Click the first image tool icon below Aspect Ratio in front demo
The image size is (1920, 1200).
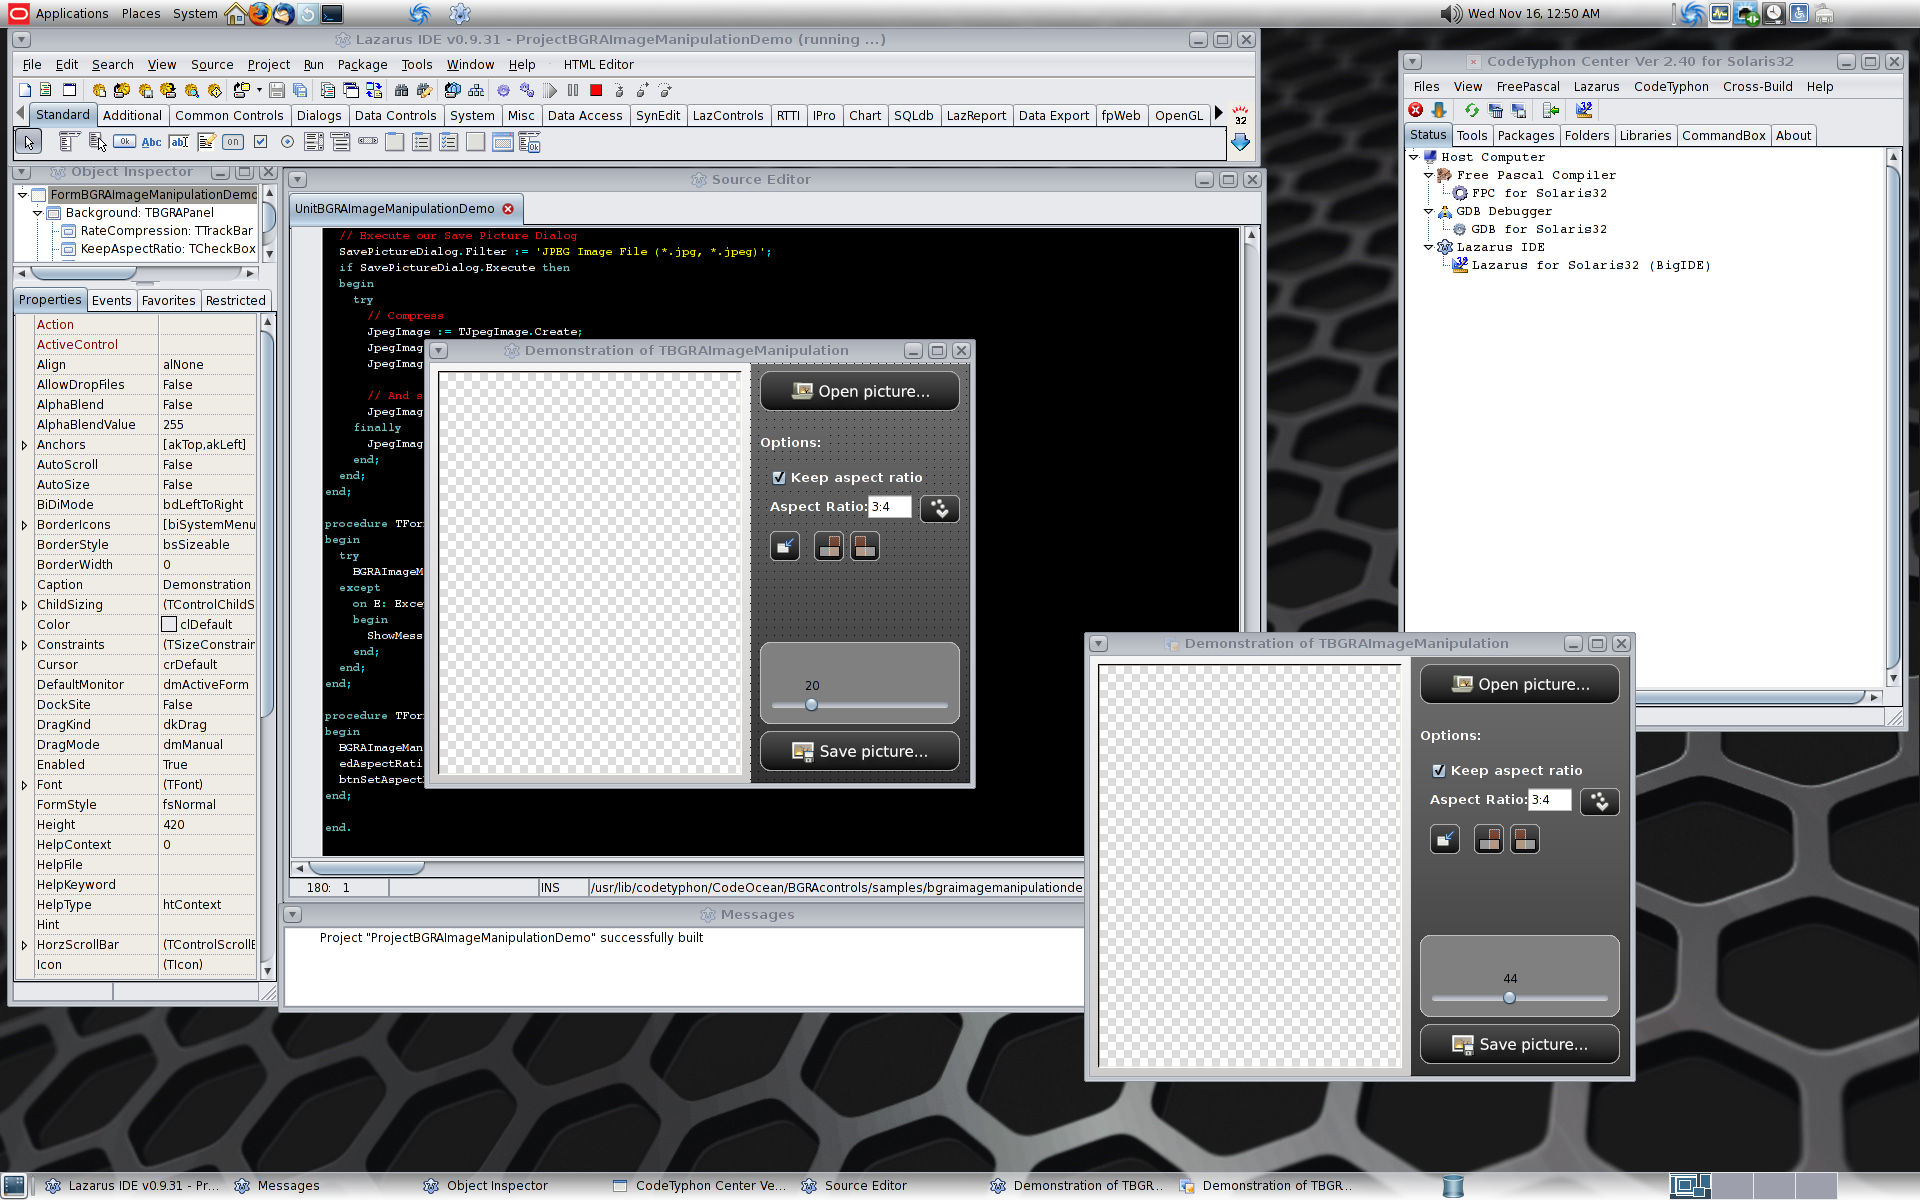pos(785,546)
